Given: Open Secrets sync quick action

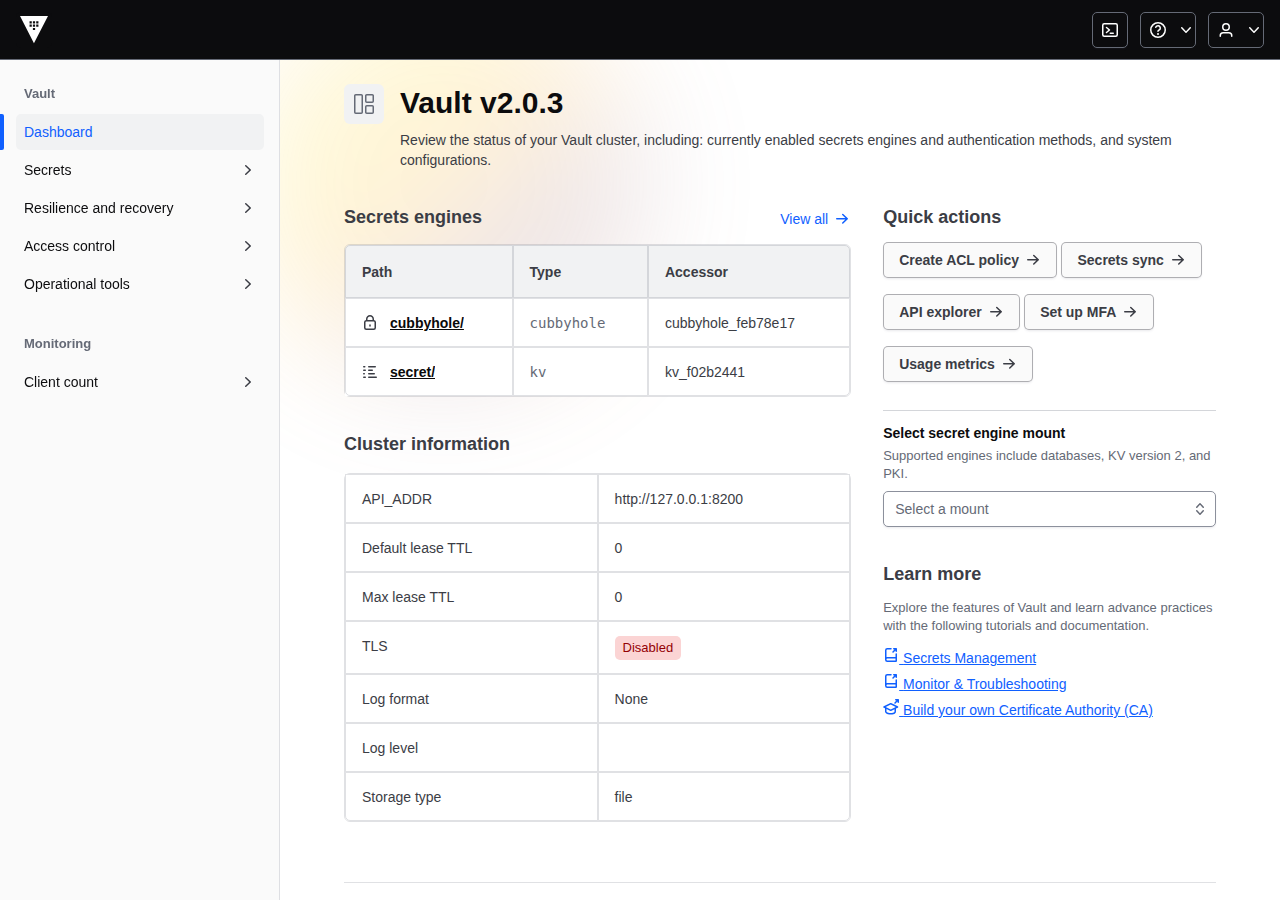Looking at the screenshot, I should (x=1131, y=260).
